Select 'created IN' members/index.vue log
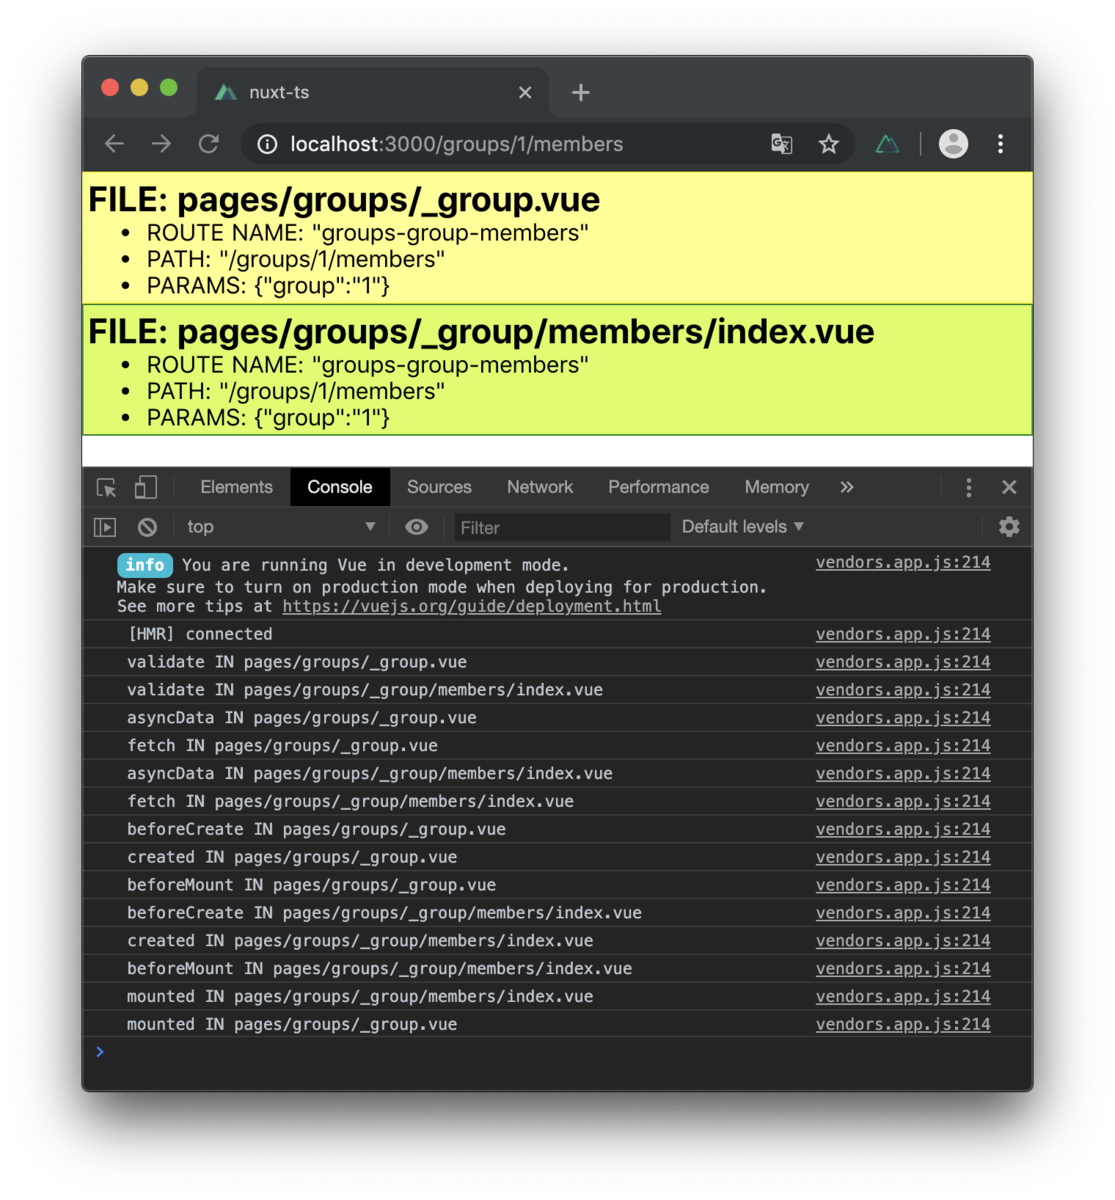This screenshot has width=1115, height=1200. click(557, 941)
